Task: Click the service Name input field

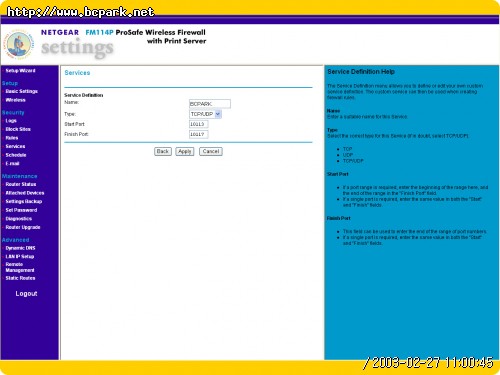Action: tap(210, 104)
